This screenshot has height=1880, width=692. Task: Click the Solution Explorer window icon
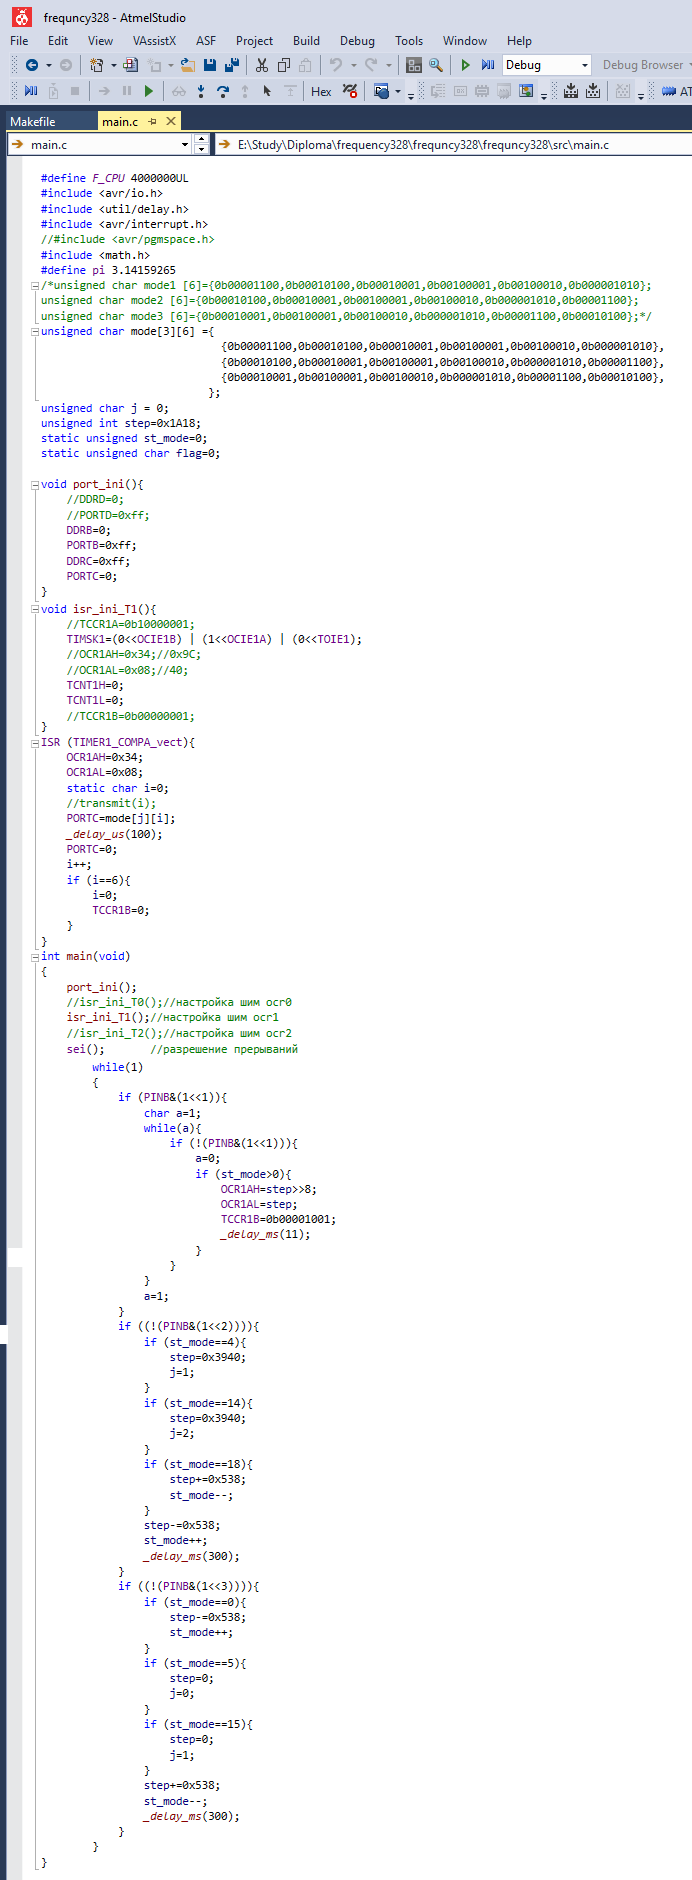[414, 65]
